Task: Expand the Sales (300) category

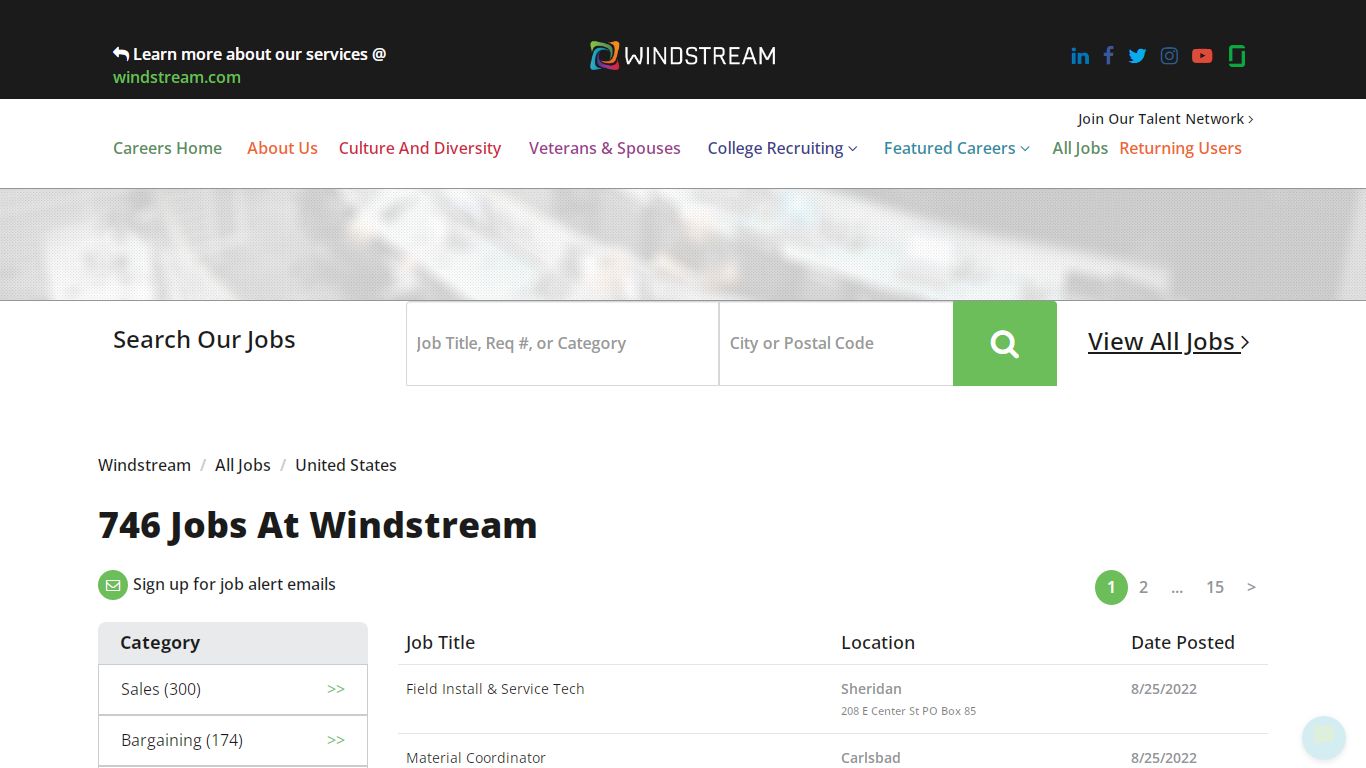Action: pyautogui.click(x=233, y=689)
